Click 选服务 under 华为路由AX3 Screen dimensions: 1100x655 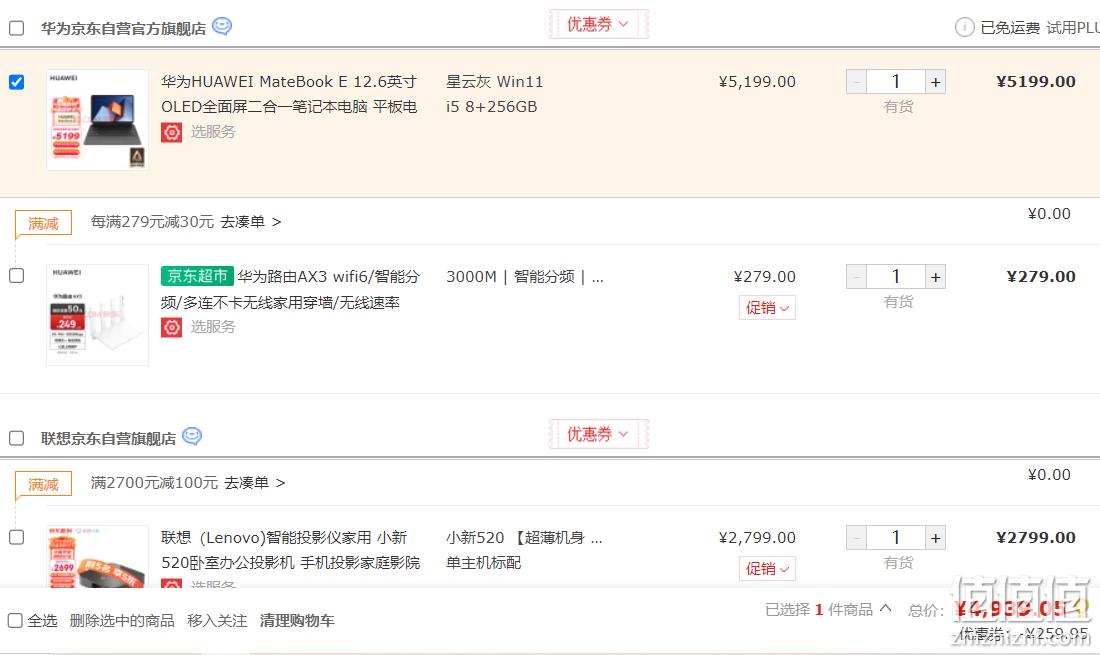coord(213,327)
